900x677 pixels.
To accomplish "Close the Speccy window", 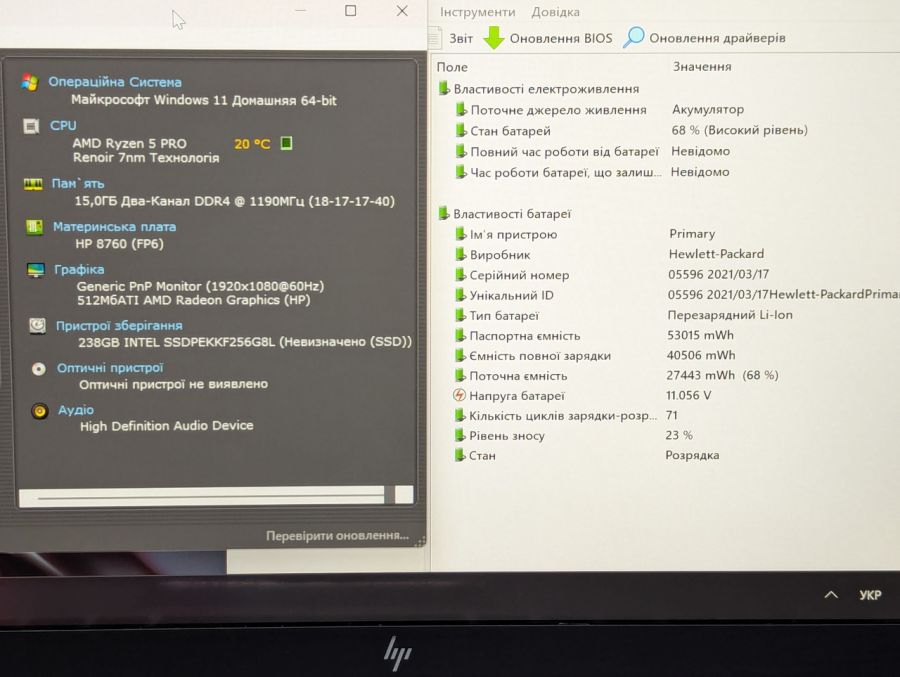I will (x=402, y=11).
